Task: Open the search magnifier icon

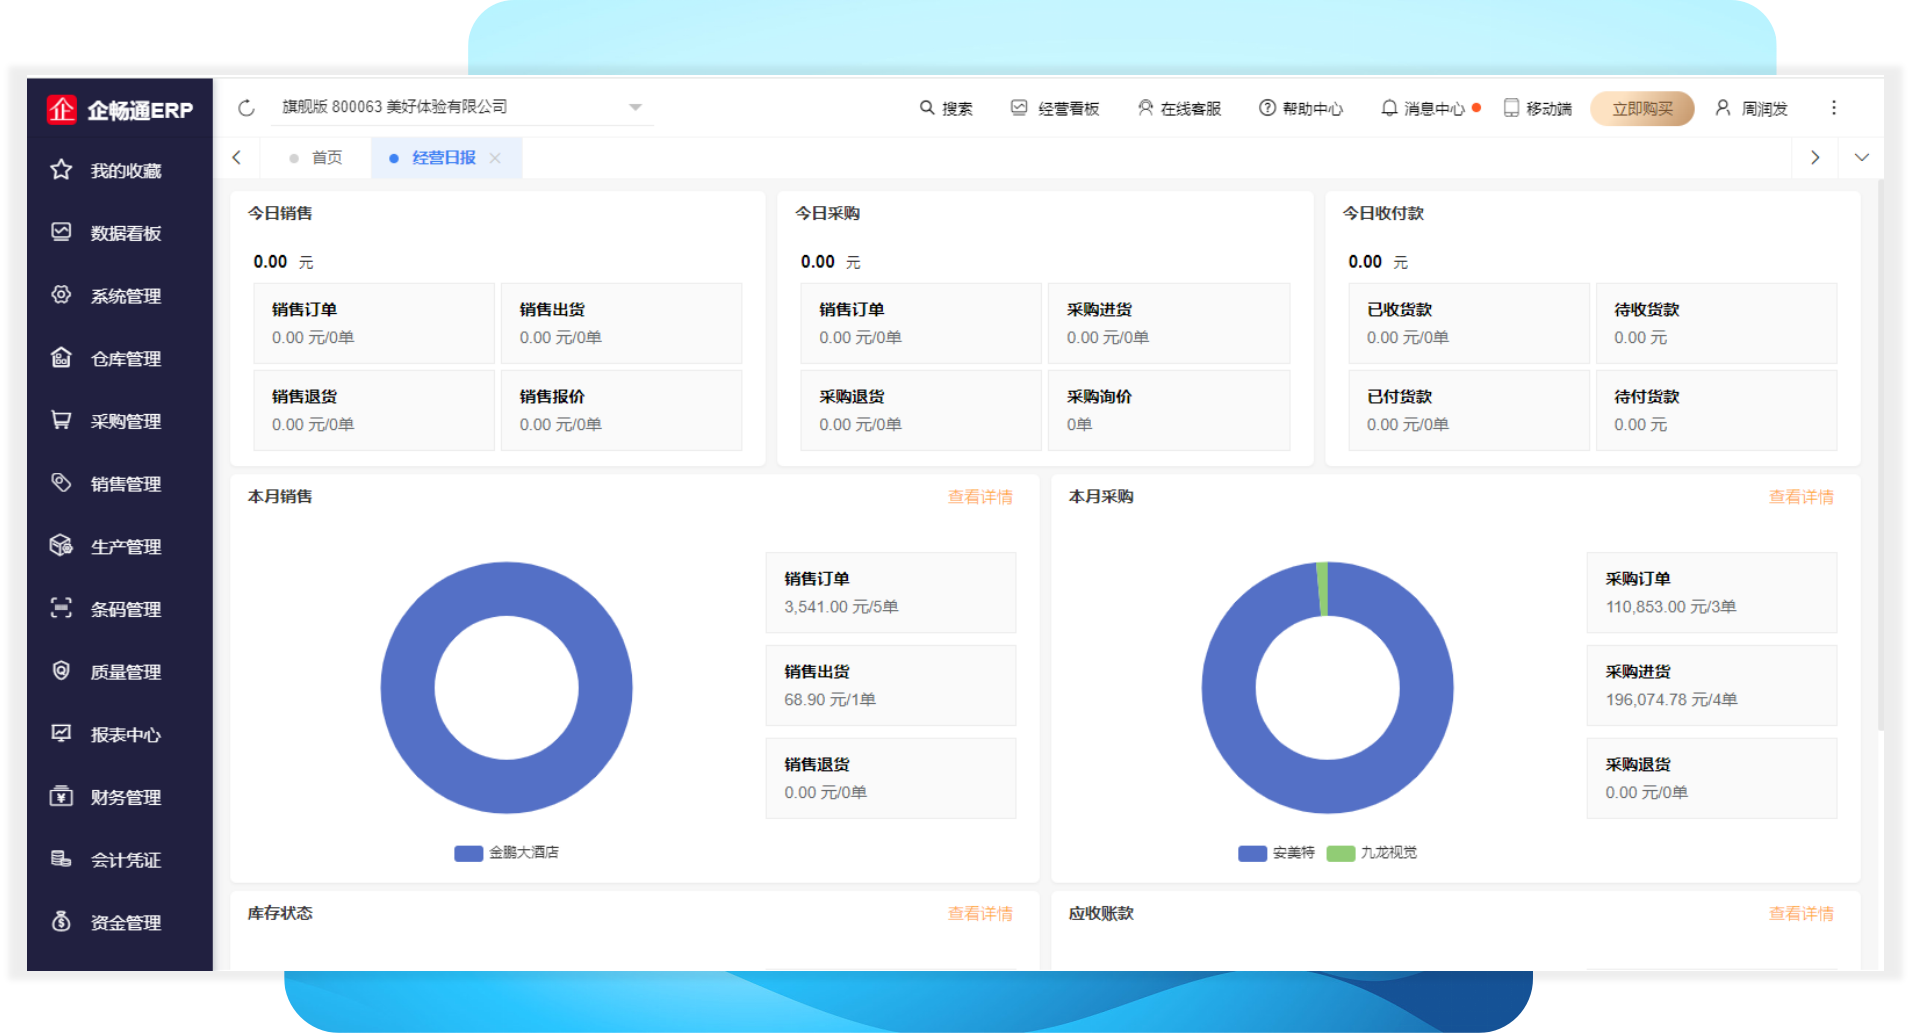Action: (x=927, y=108)
